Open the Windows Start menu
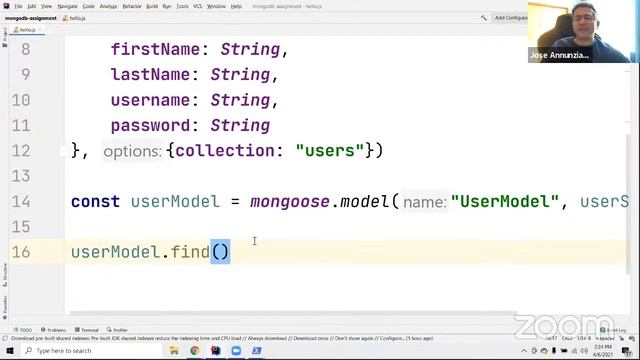This screenshot has height=360, width=640. coord(10,351)
